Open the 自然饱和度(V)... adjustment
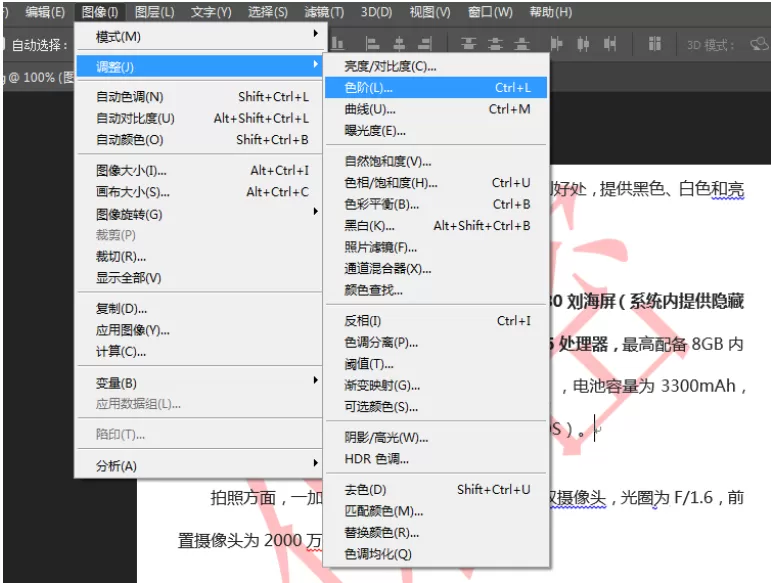Image resolution: width=771 pixels, height=583 pixels. [436, 161]
